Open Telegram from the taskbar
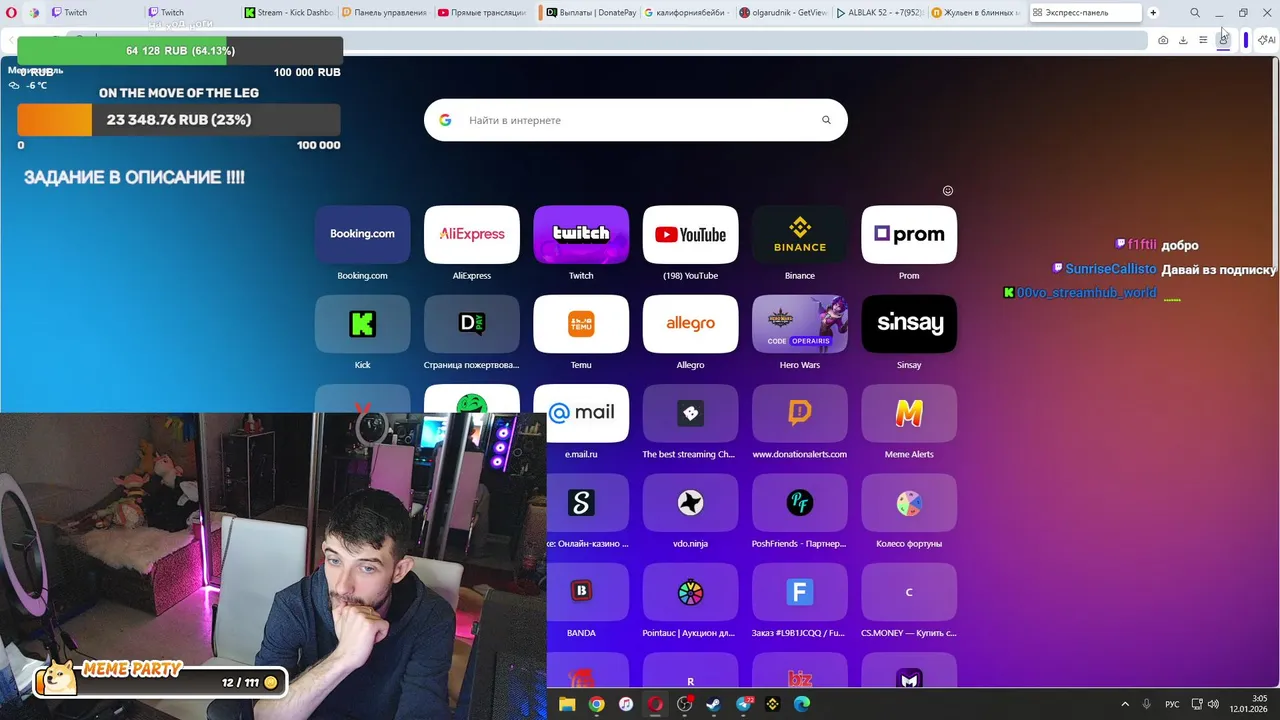Screen dimensions: 1280x720 pos(743,704)
